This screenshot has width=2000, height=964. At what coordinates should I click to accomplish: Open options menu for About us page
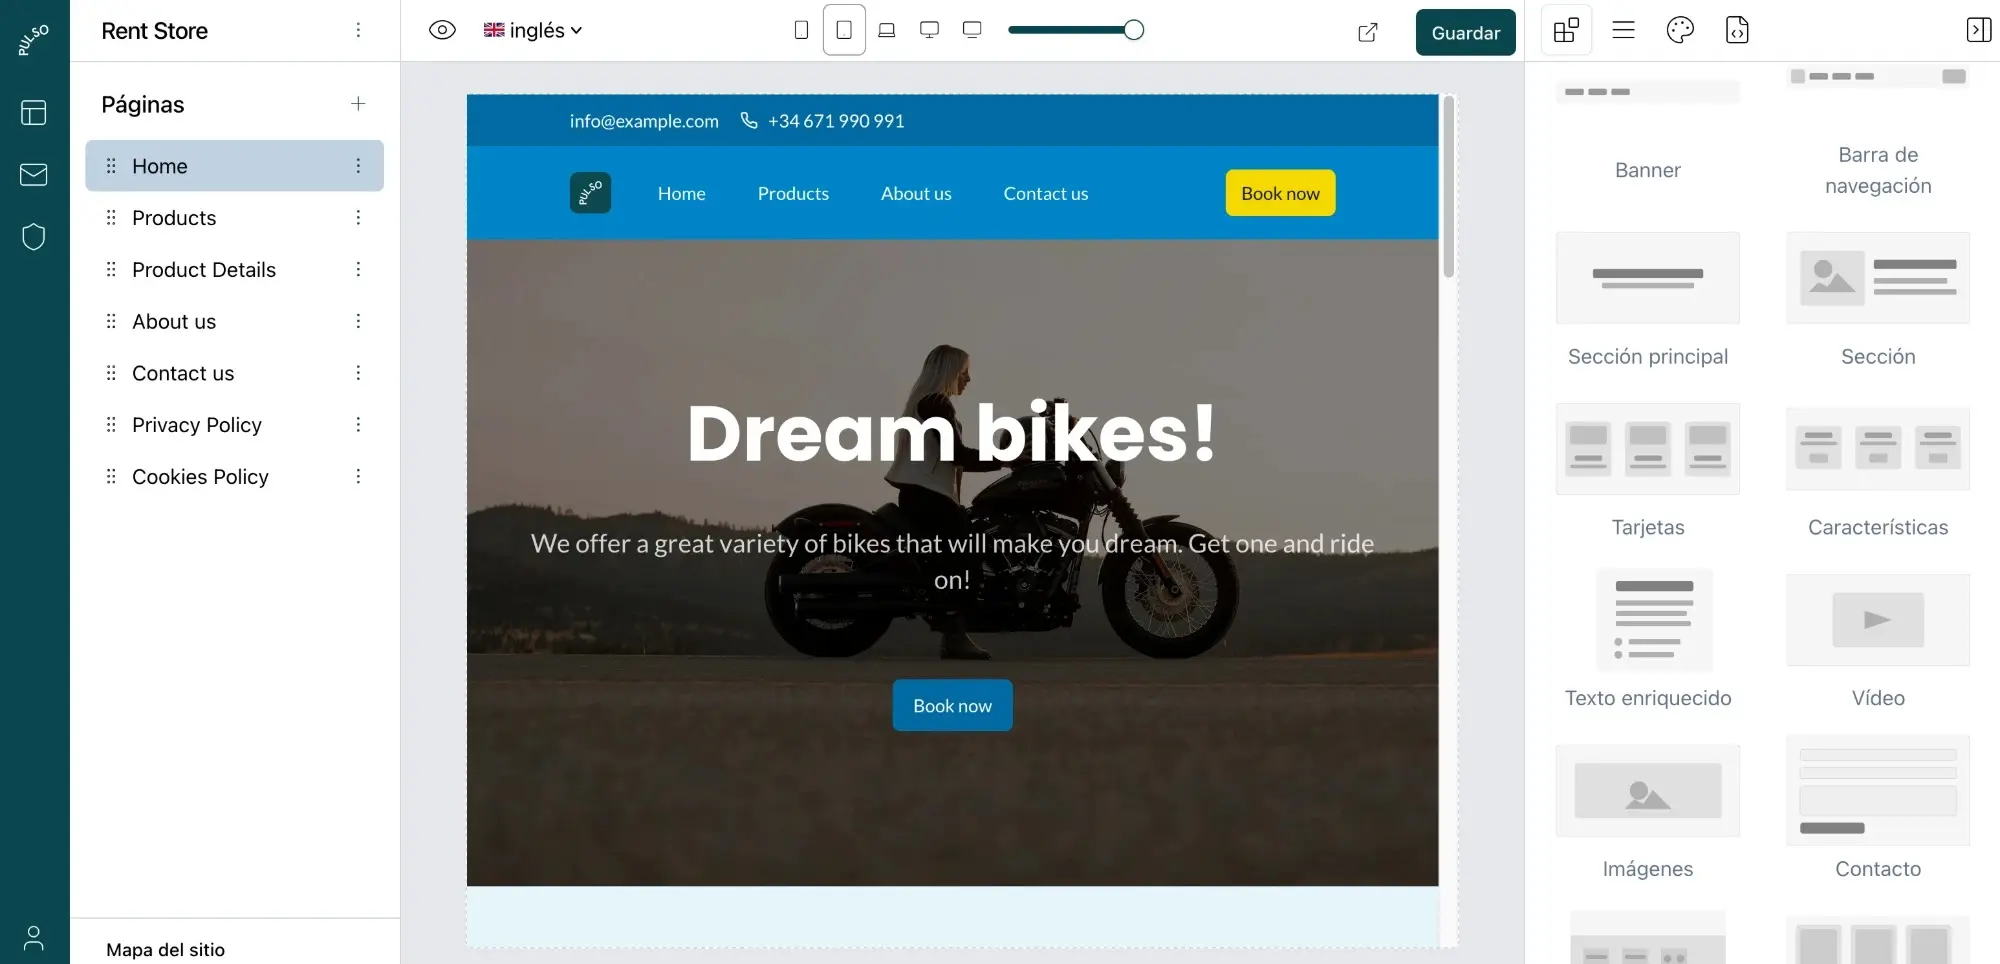pos(358,321)
